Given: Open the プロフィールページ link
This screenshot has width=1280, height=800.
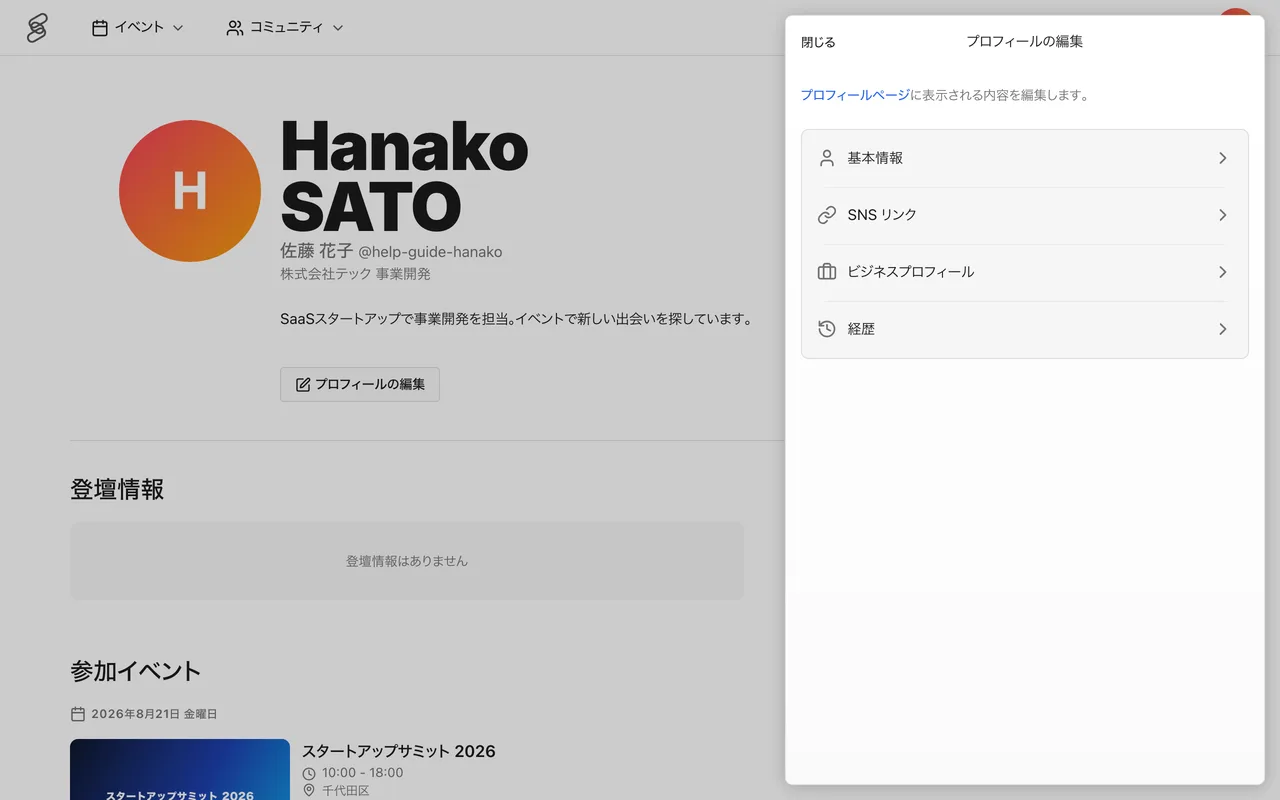Looking at the screenshot, I should (855, 95).
